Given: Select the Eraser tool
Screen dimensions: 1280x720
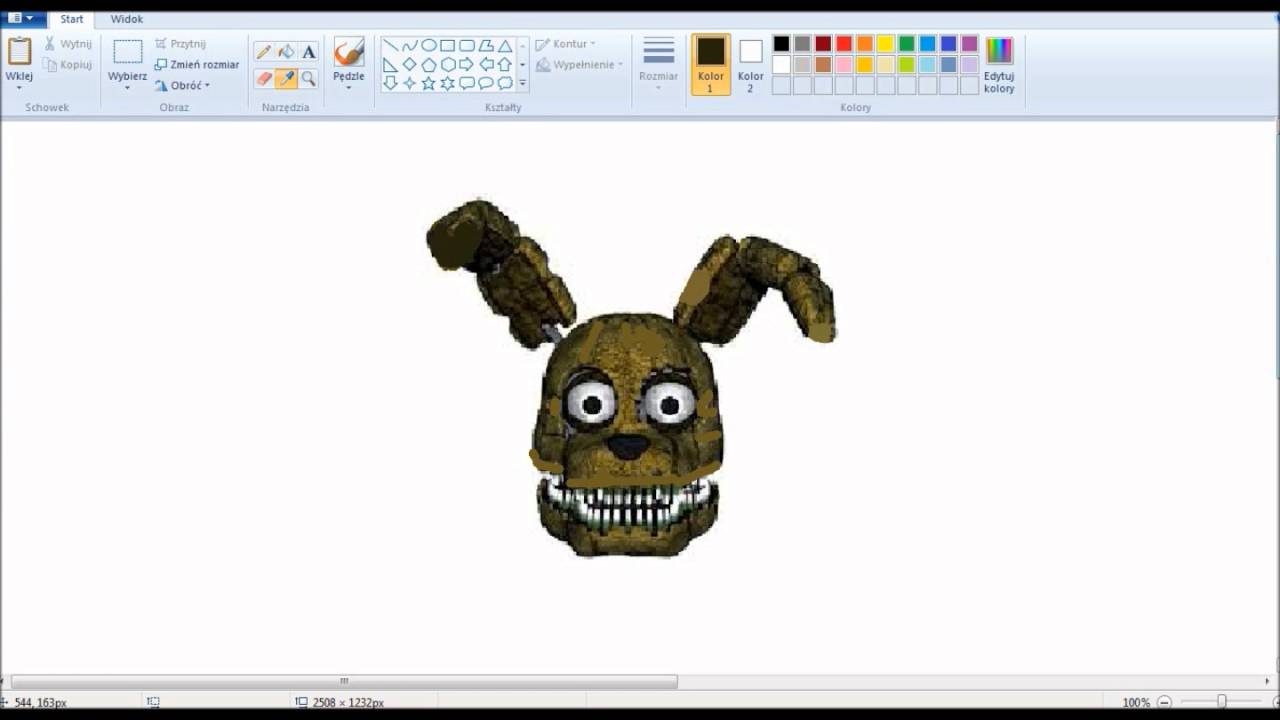Looking at the screenshot, I should point(264,78).
